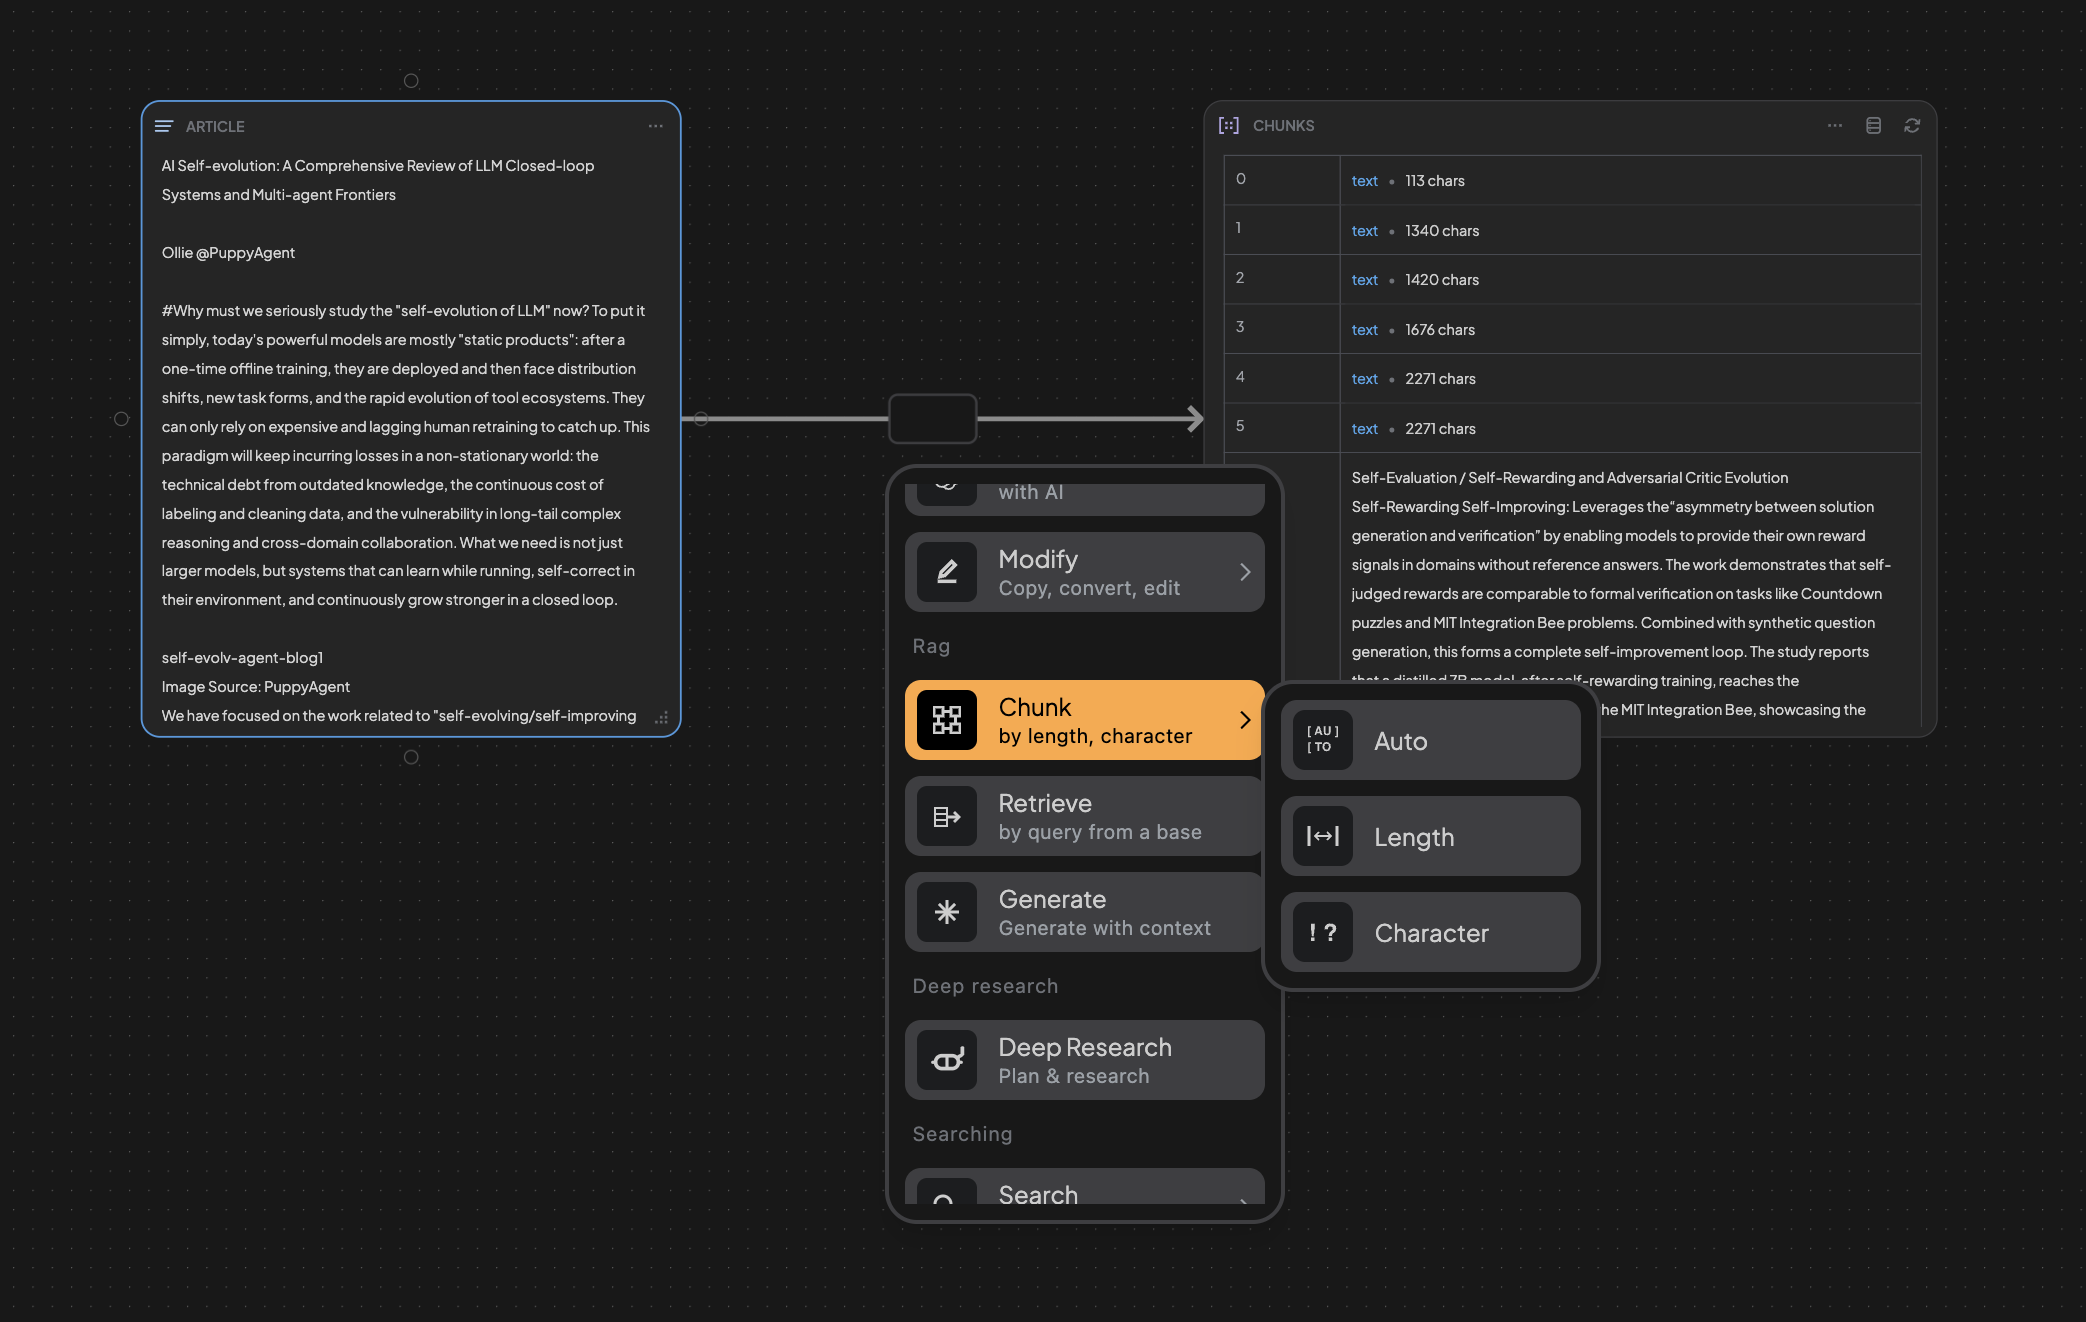Click the Auto chunking icon
2086x1322 pixels.
1322,740
